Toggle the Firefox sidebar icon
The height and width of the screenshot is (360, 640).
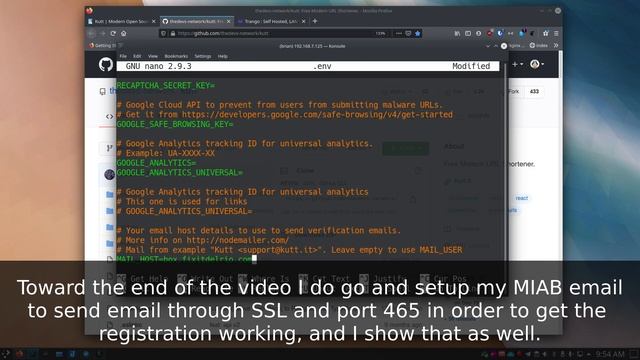coord(468,33)
